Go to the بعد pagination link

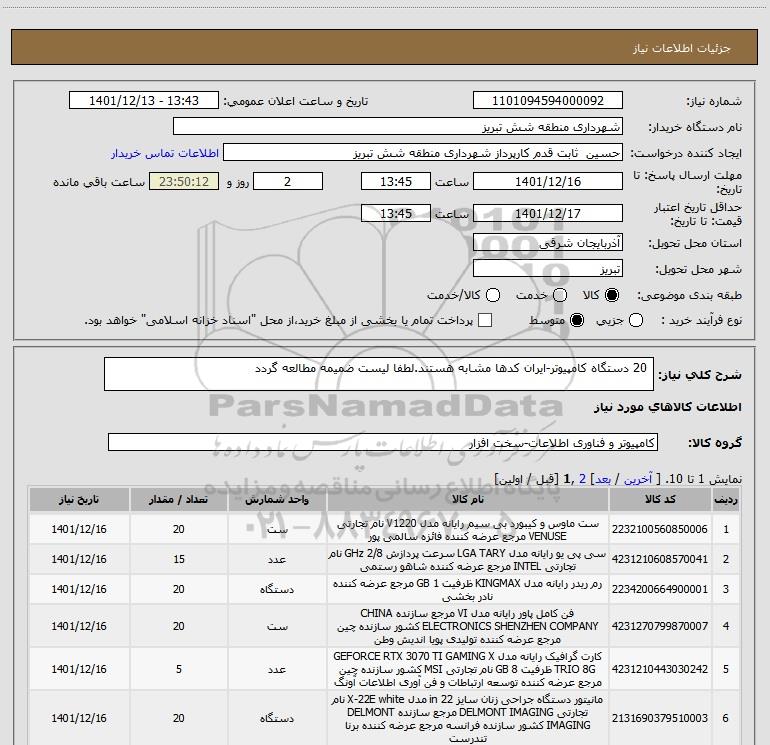(603, 479)
